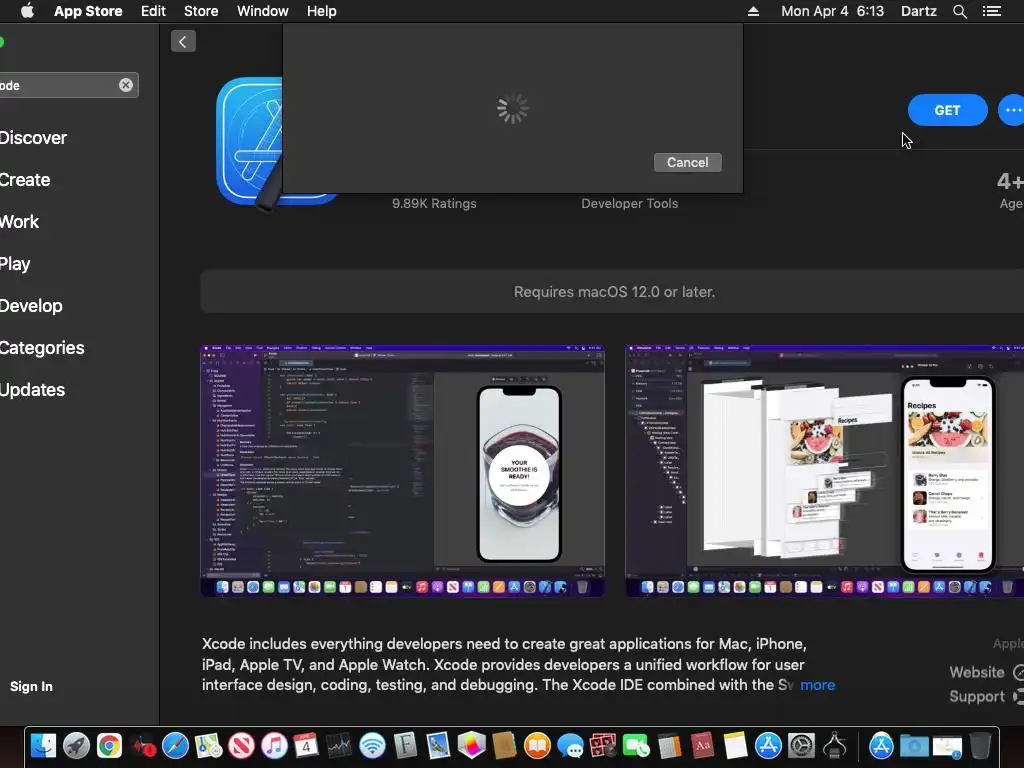Expand description with the 'more' link
This screenshot has height=768, width=1024.
(818, 685)
